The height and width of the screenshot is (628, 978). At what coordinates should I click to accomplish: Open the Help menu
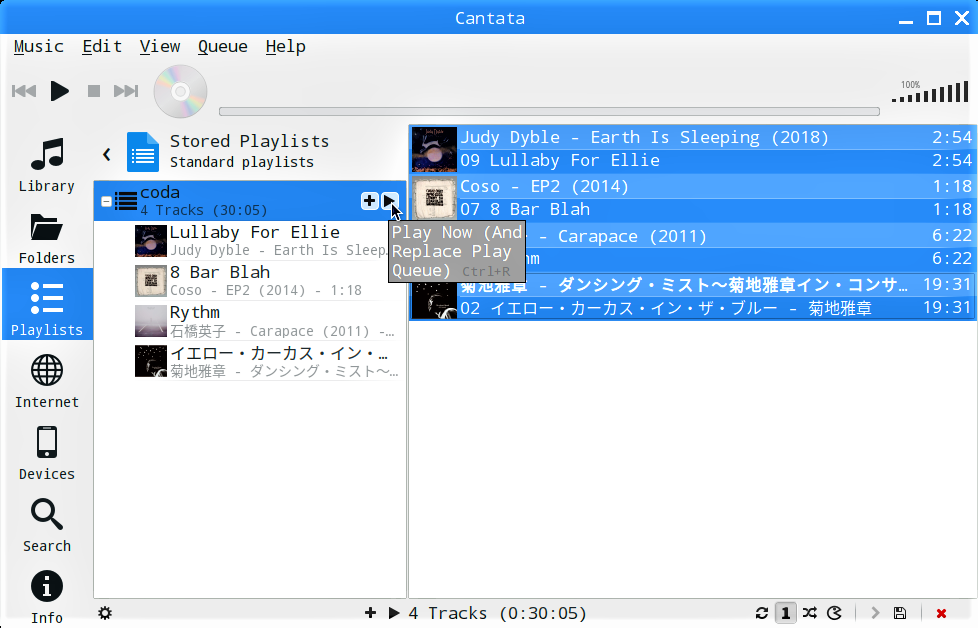[x=286, y=47]
